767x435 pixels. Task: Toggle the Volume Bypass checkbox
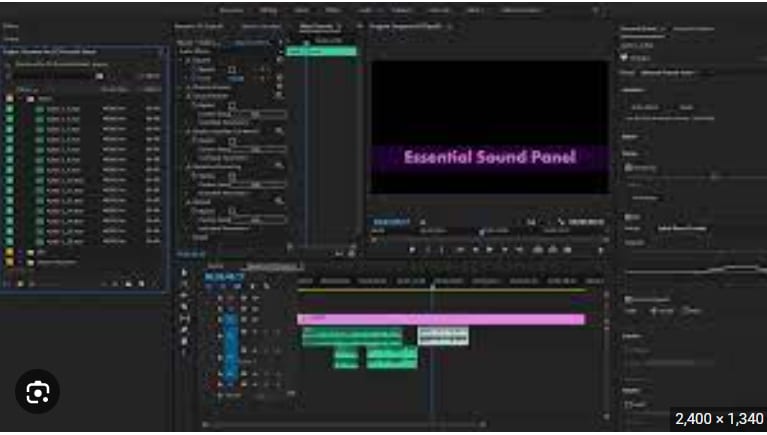click(232, 69)
